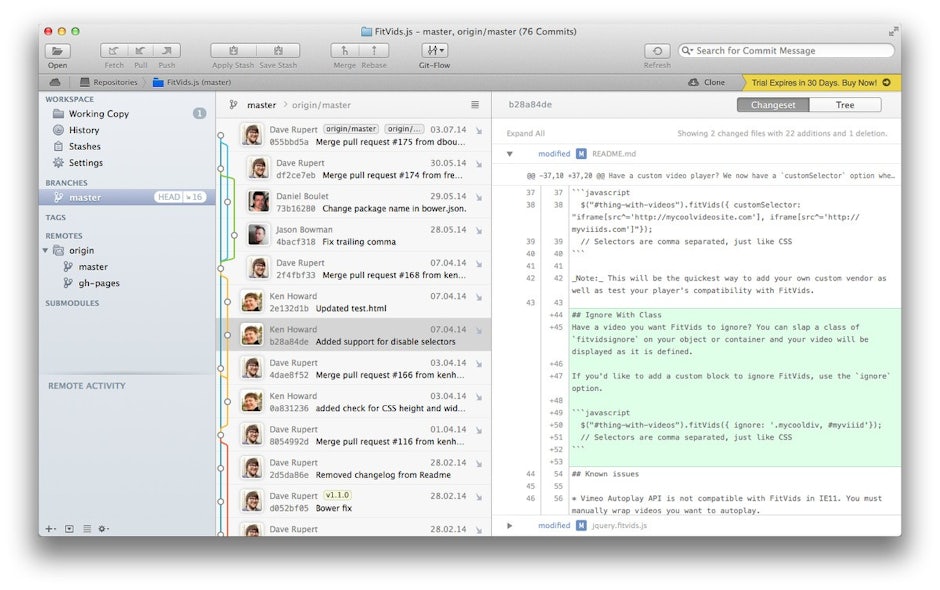Click the Rebase toolbar icon
This screenshot has width=940, height=590.
(x=374, y=51)
